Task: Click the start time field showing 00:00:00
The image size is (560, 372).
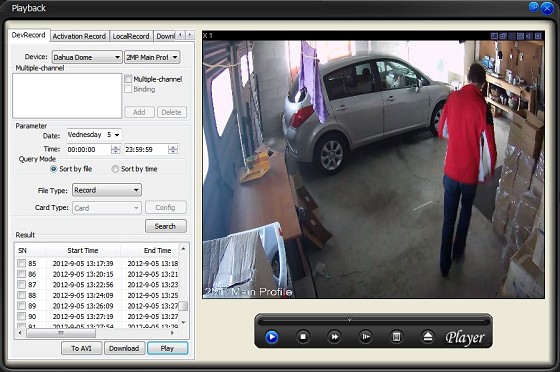Action: (89, 150)
